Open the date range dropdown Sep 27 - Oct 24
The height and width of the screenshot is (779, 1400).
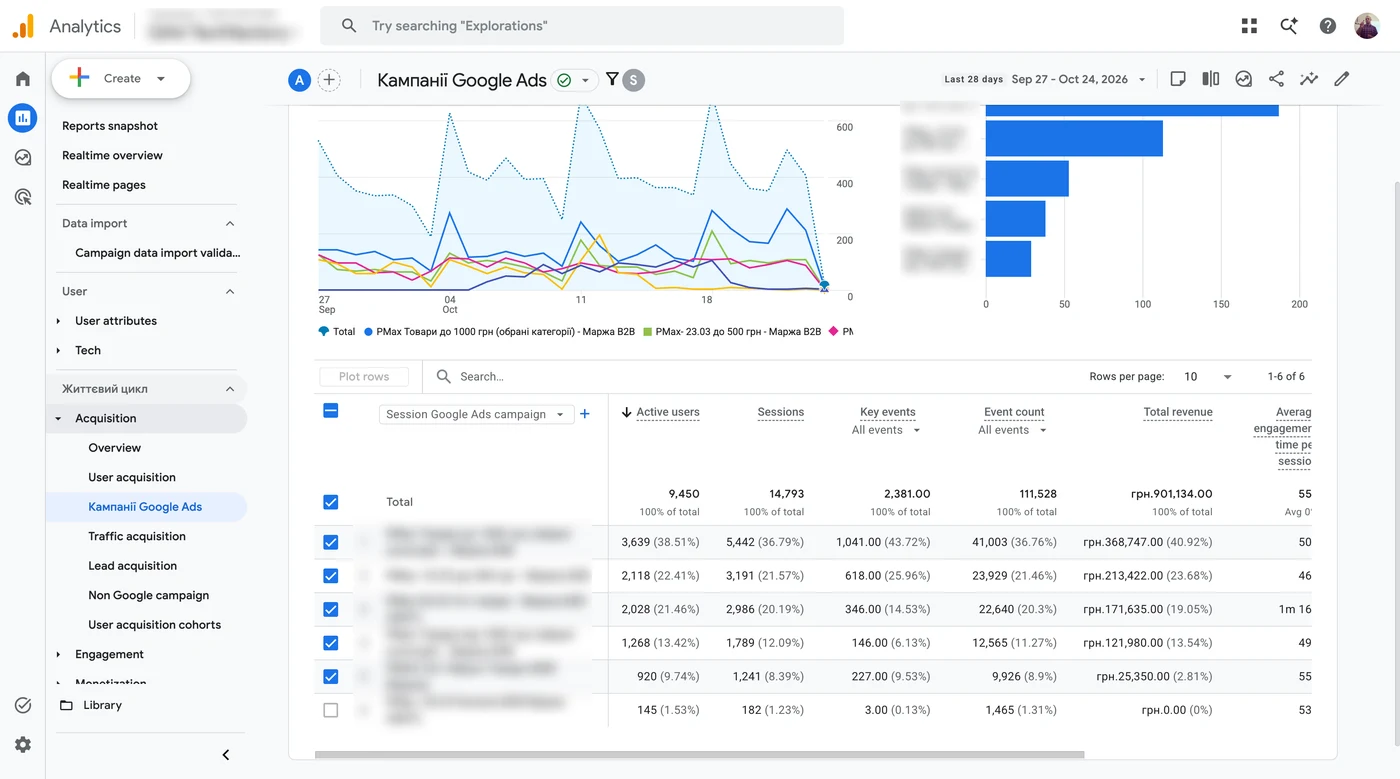point(1078,79)
